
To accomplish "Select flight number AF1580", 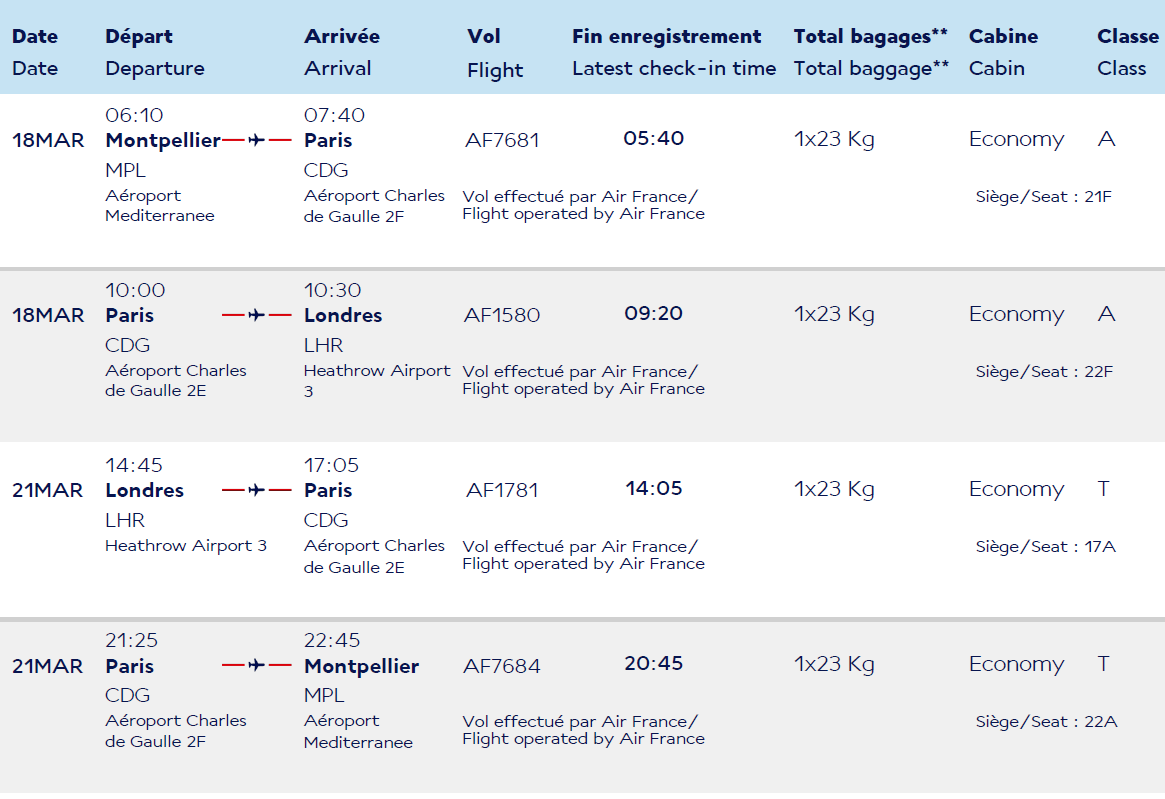I will tap(502, 315).
